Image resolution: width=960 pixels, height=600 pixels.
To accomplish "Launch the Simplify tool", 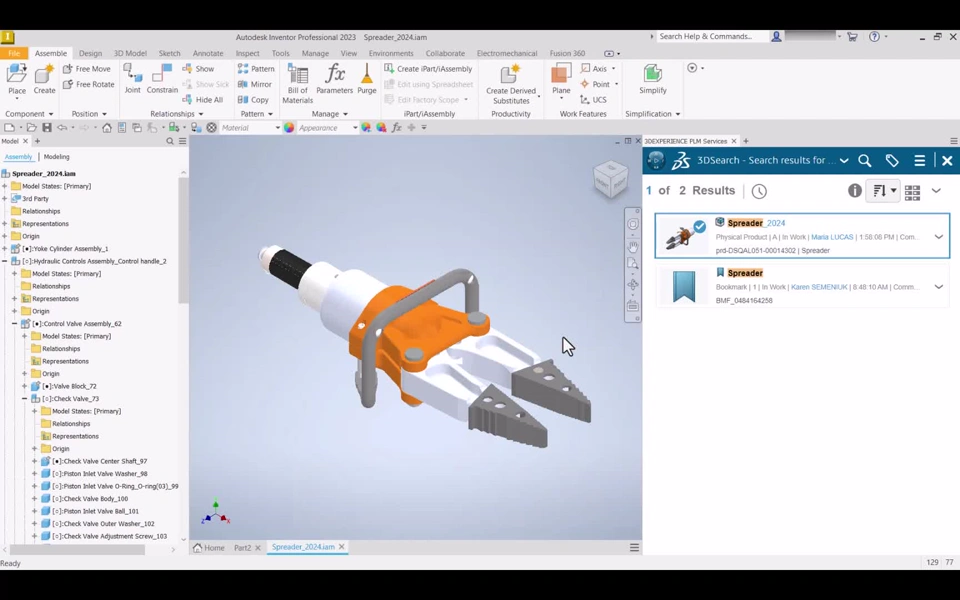I will click(653, 80).
